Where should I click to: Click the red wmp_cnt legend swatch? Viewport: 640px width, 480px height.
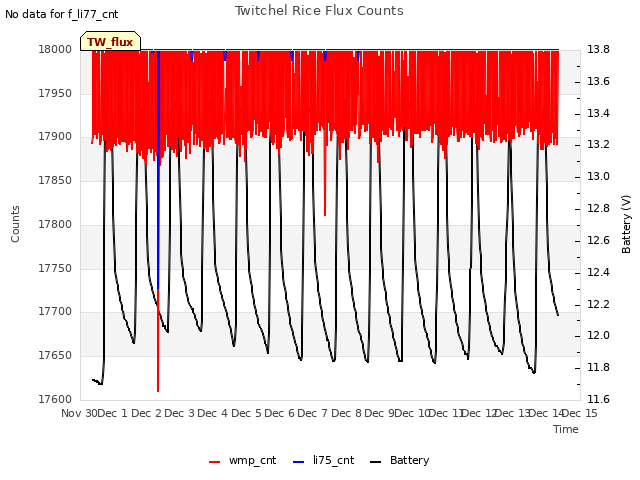214,462
